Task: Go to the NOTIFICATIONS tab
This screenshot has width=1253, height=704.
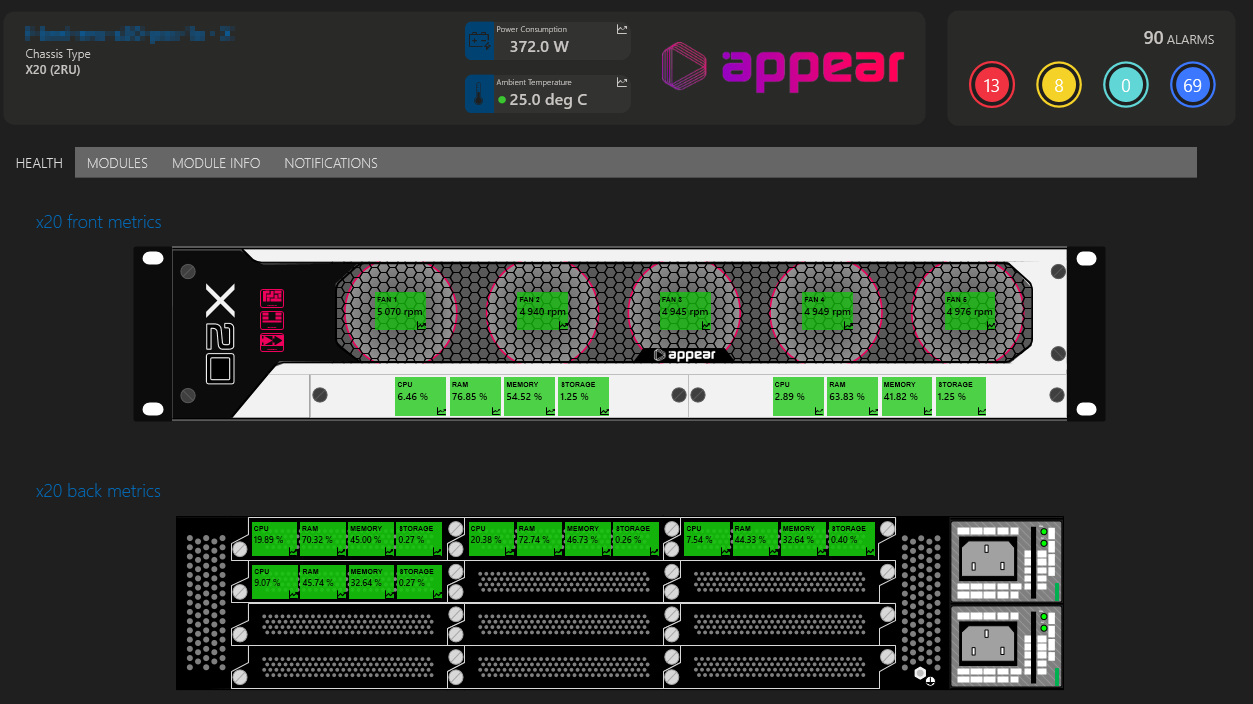Action: pyautogui.click(x=331, y=163)
